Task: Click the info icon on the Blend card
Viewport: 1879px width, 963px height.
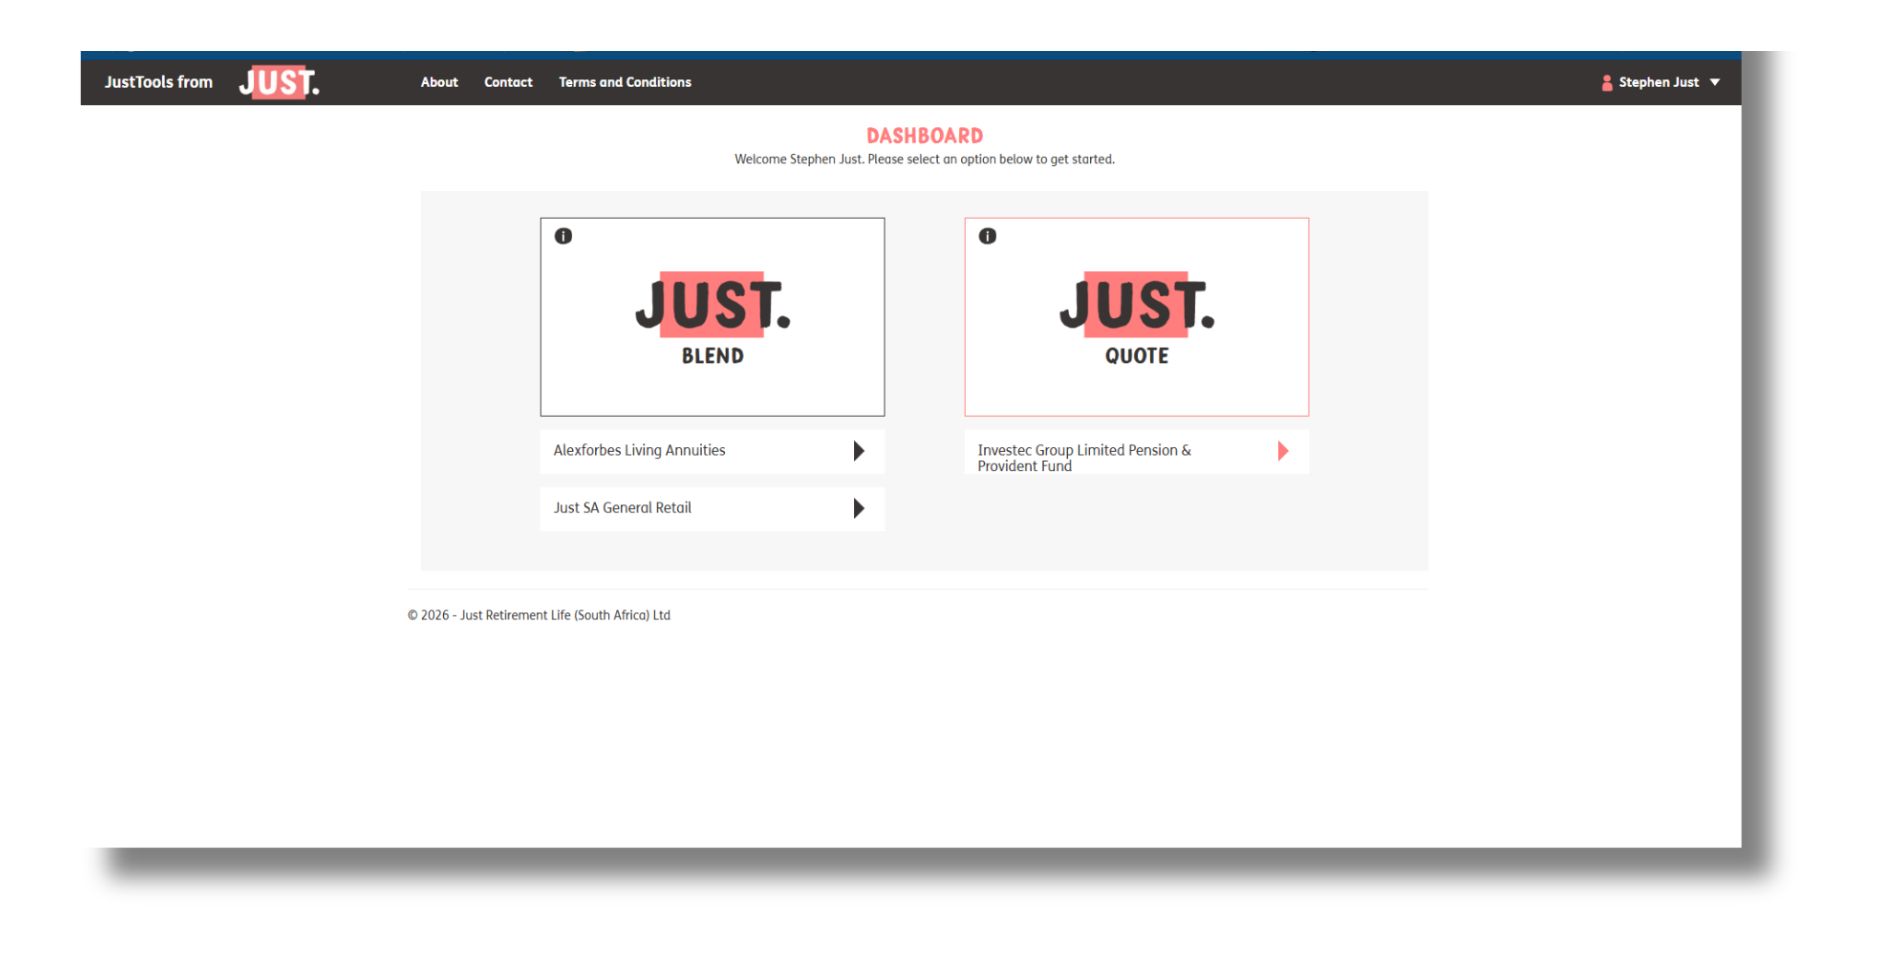Action: pos(563,236)
